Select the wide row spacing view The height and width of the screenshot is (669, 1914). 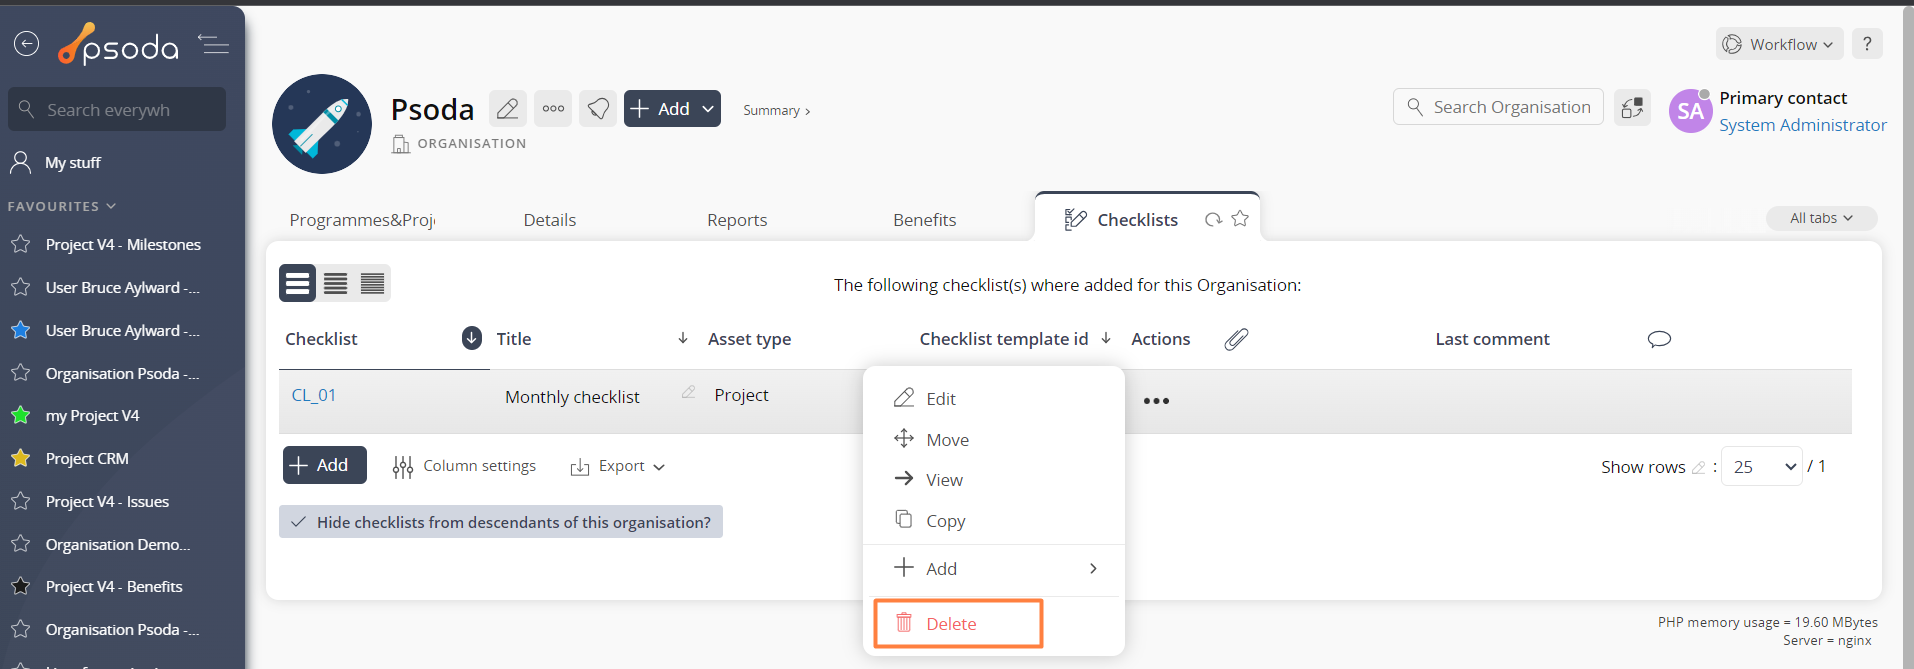click(x=297, y=283)
